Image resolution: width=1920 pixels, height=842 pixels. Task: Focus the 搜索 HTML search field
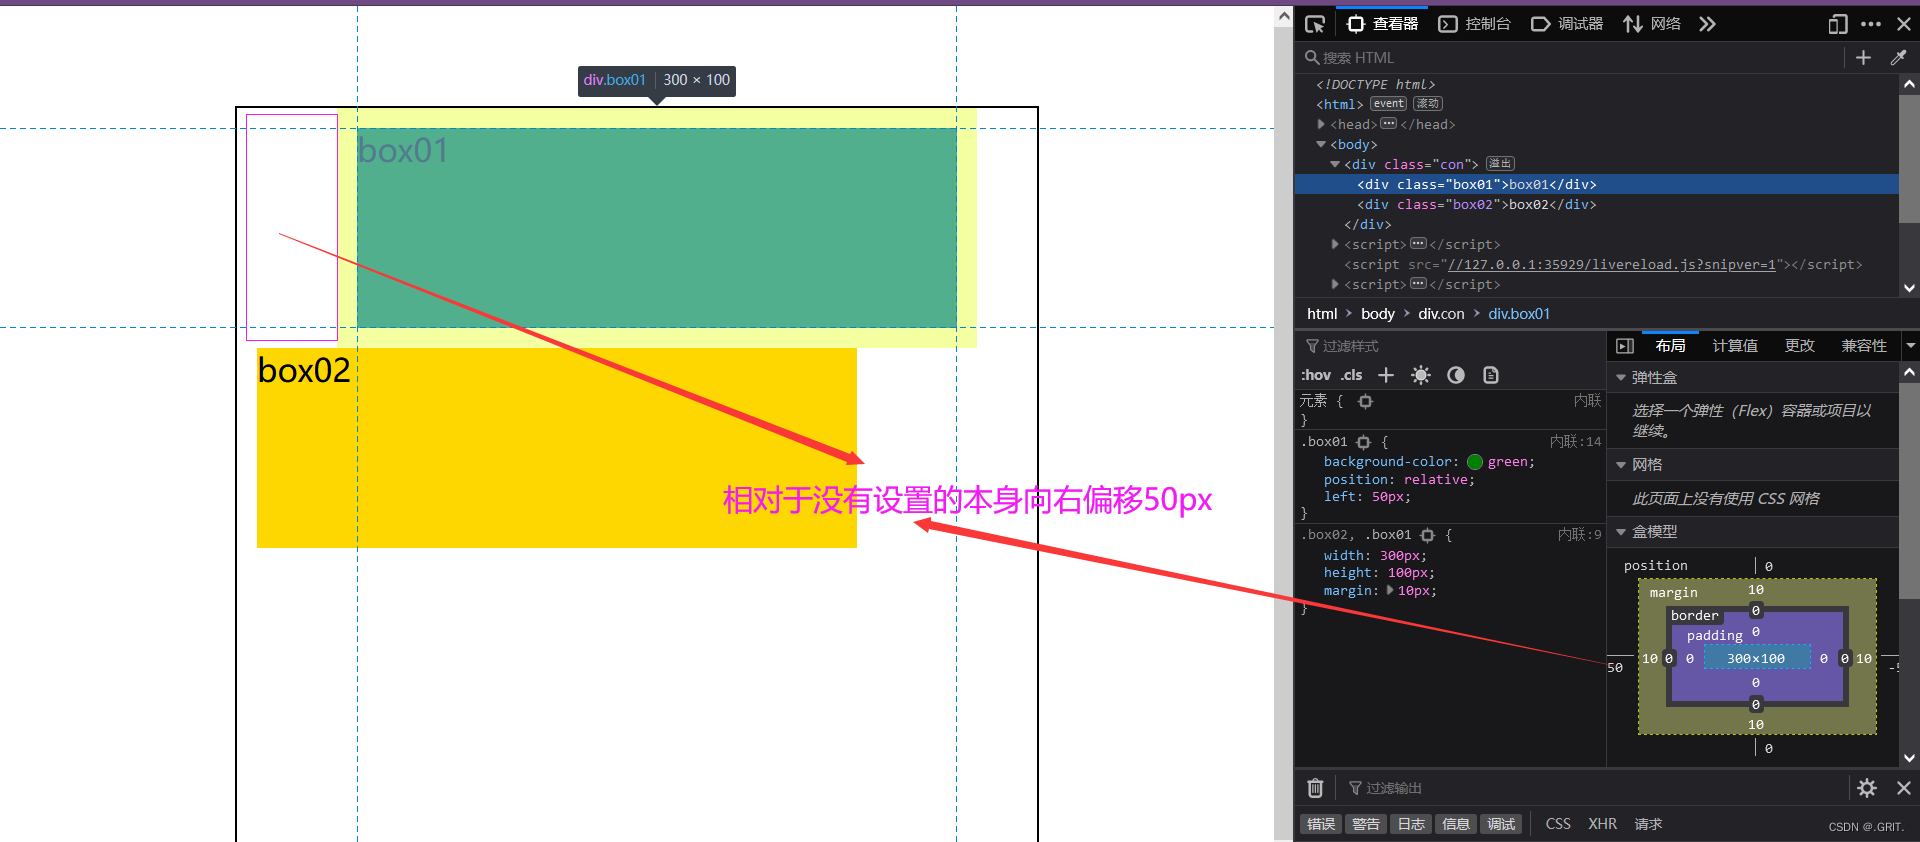pos(1570,58)
